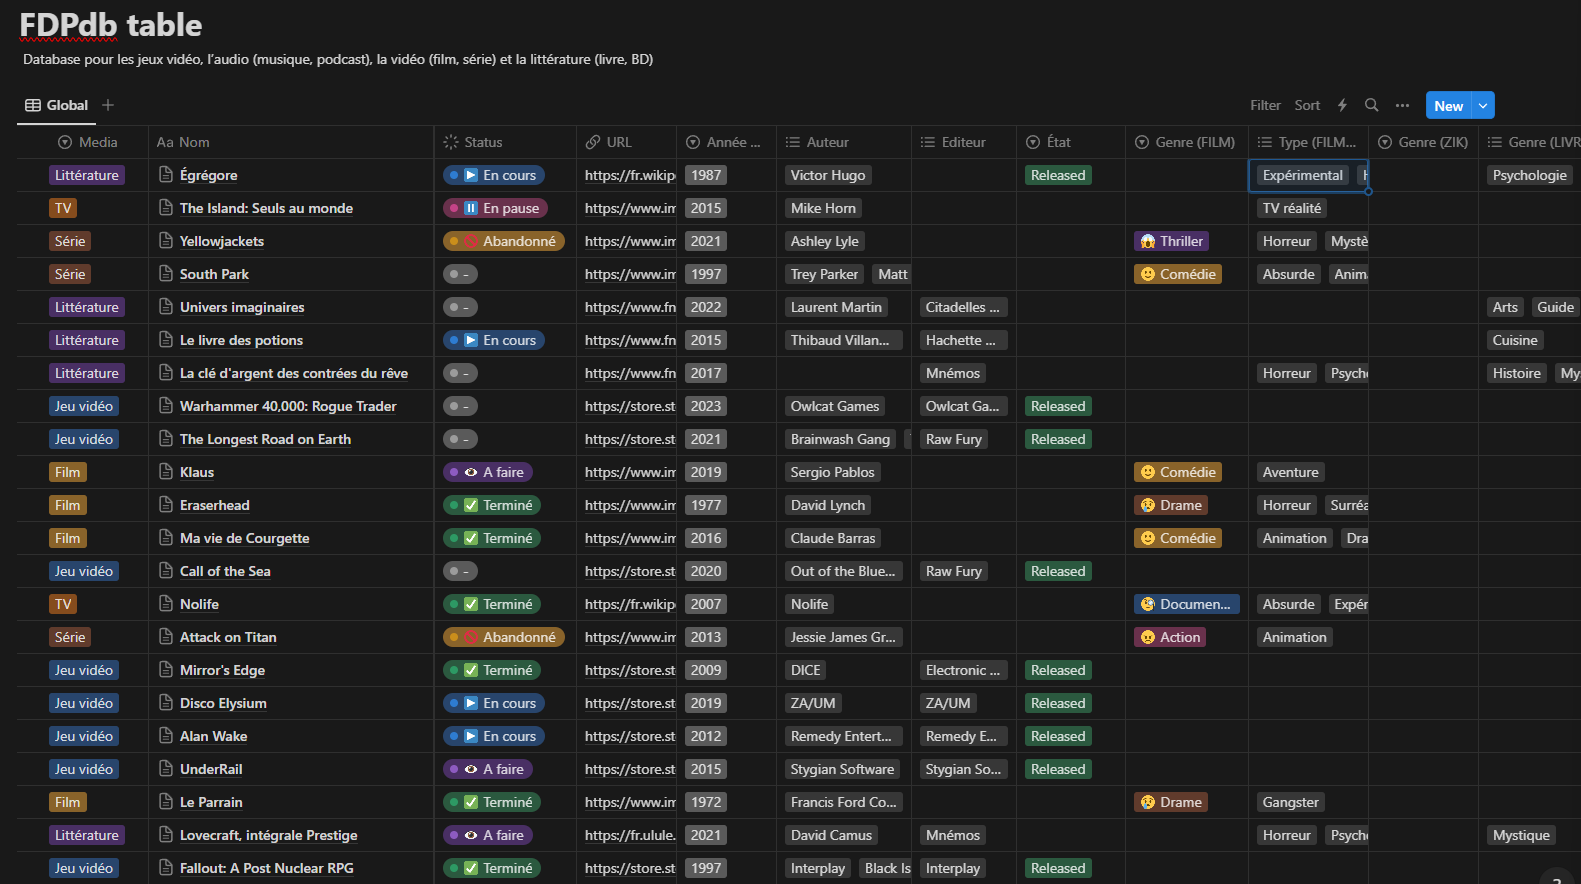
Task: Click the Type (FILM...) column list icon
Action: (1265, 142)
